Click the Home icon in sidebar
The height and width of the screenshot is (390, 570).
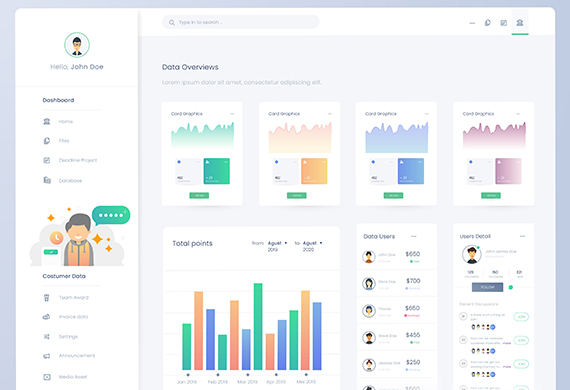(47, 121)
